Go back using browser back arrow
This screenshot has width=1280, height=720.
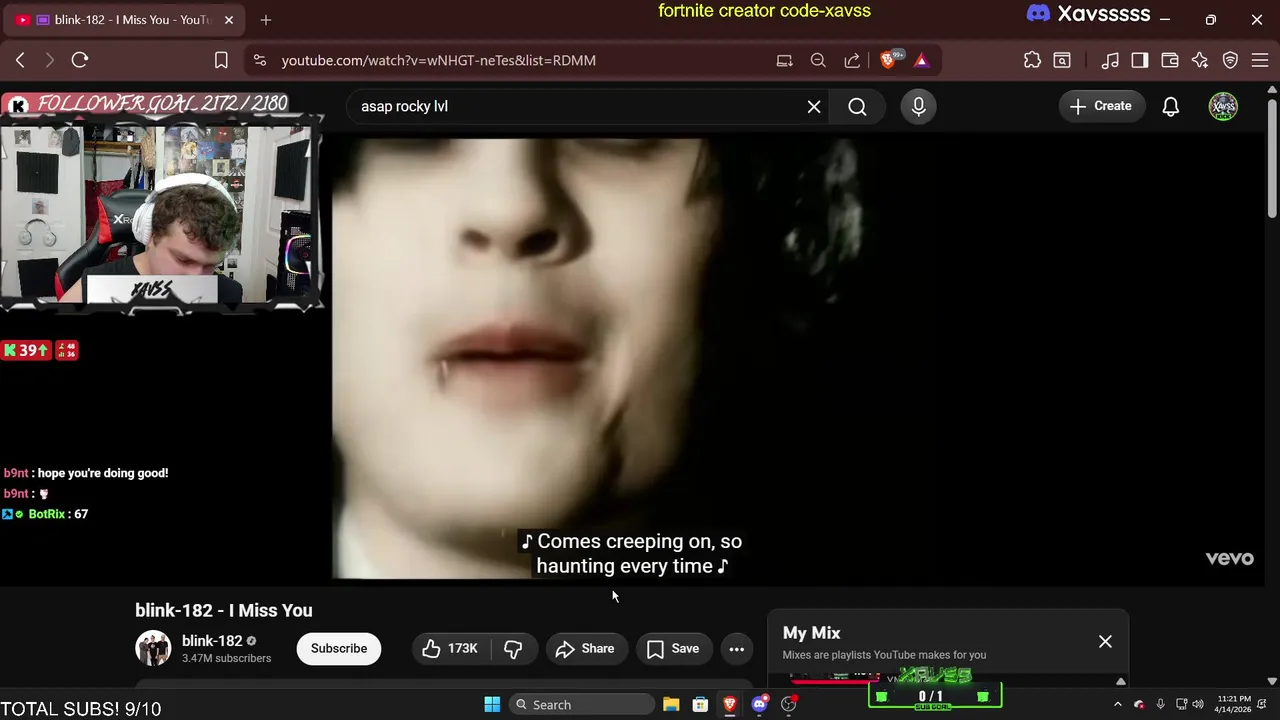(x=20, y=60)
